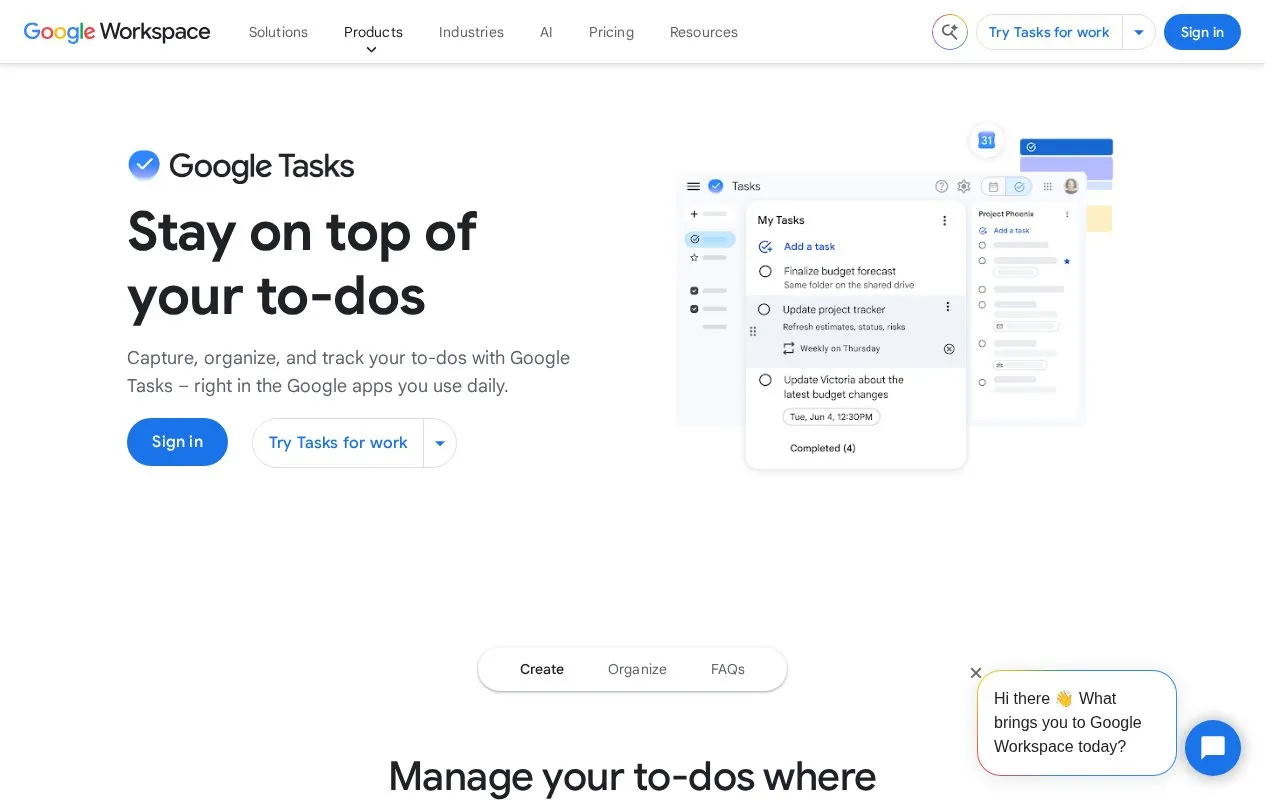Expand the dropdown arrow below the headline
The height and width of the screenshot is (800, 1280).
tap(440, 443)
